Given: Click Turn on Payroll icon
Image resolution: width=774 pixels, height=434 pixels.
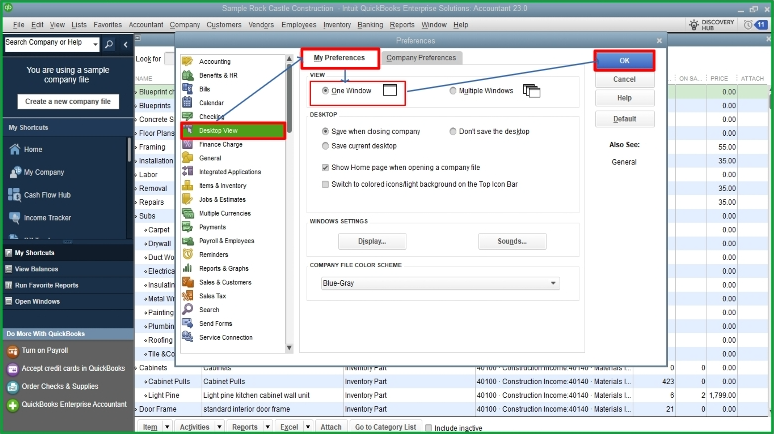Looking at the screenshot, I should [13, 351].
